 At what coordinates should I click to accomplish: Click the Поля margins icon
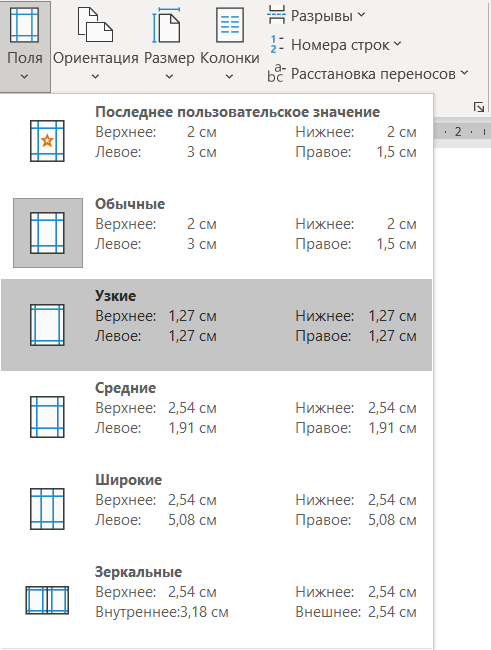click(x=24, y=25)
